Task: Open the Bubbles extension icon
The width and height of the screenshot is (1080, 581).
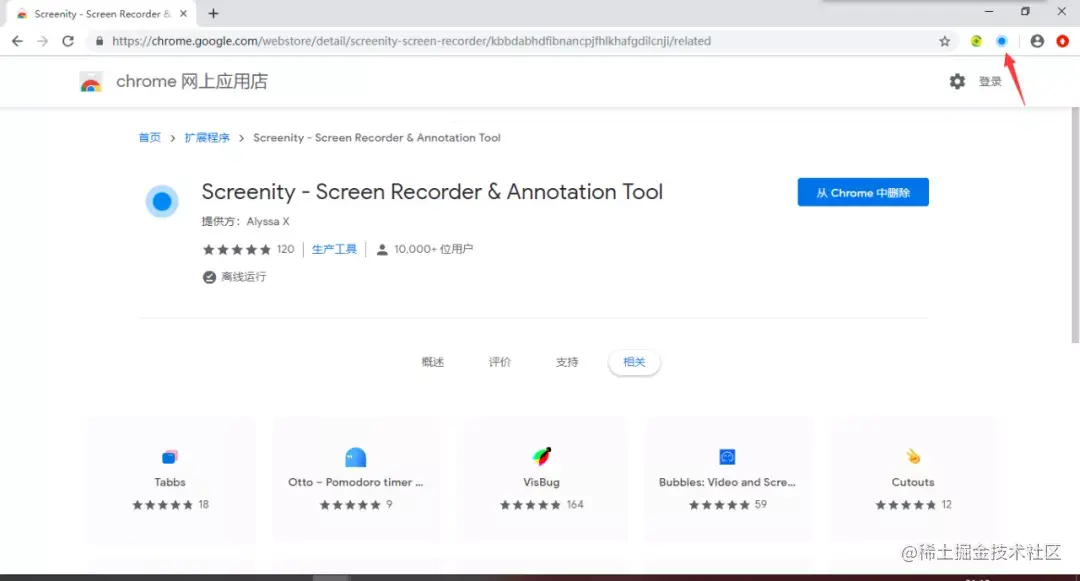Action: (727, 456)
